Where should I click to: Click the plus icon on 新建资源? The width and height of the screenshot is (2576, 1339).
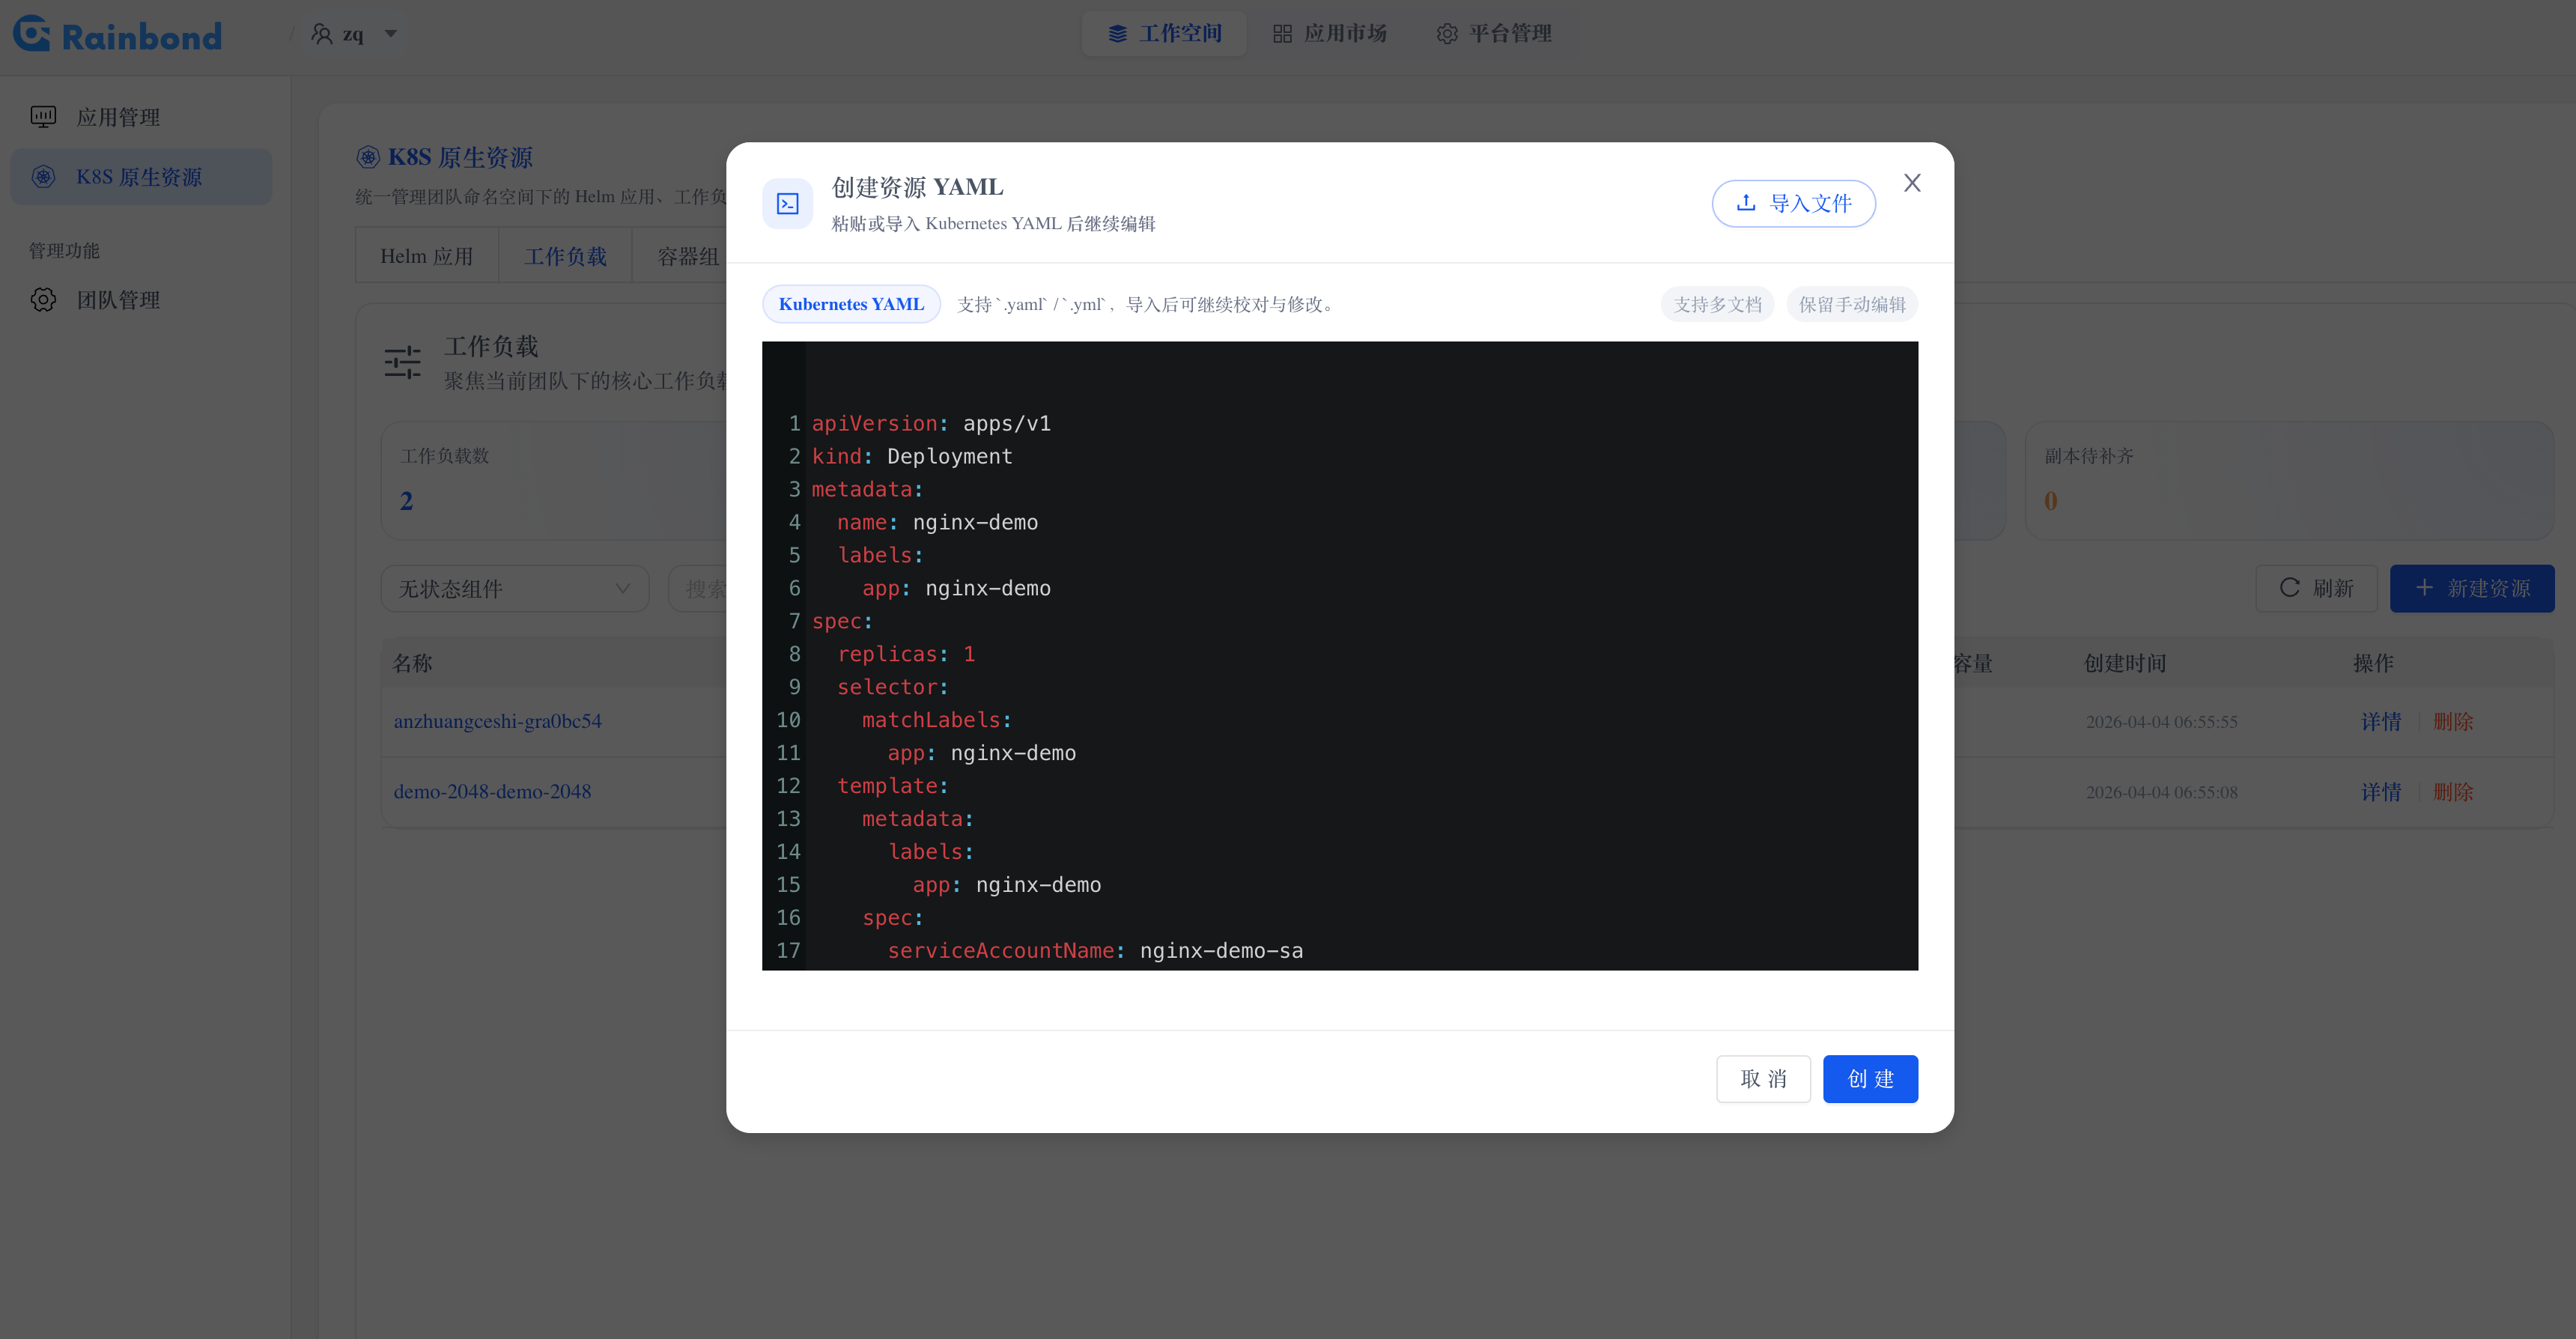[x=2423, y=588]
